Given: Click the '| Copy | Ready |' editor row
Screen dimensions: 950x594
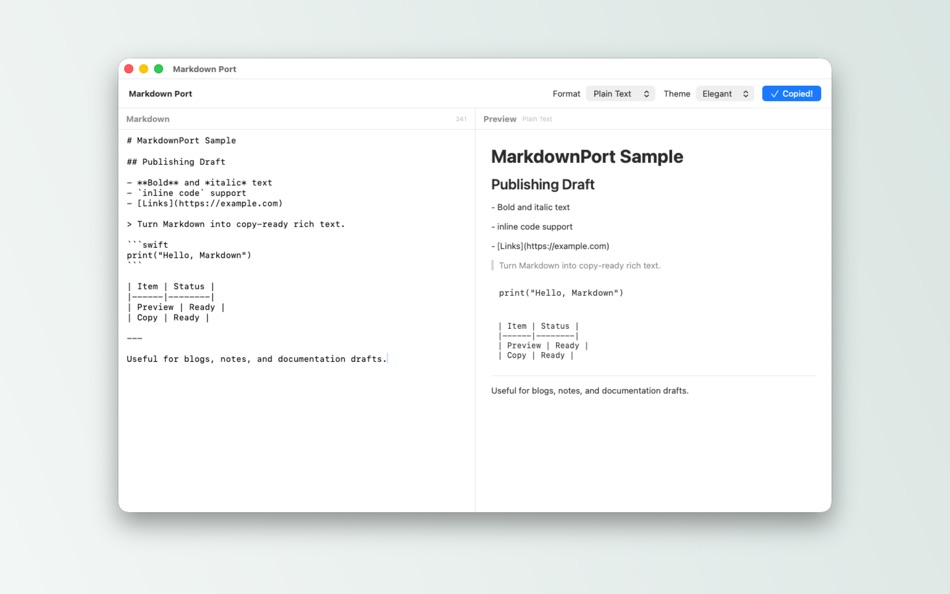Looking at the screenshot, I should pyautogui.click(x=168, y=318).
